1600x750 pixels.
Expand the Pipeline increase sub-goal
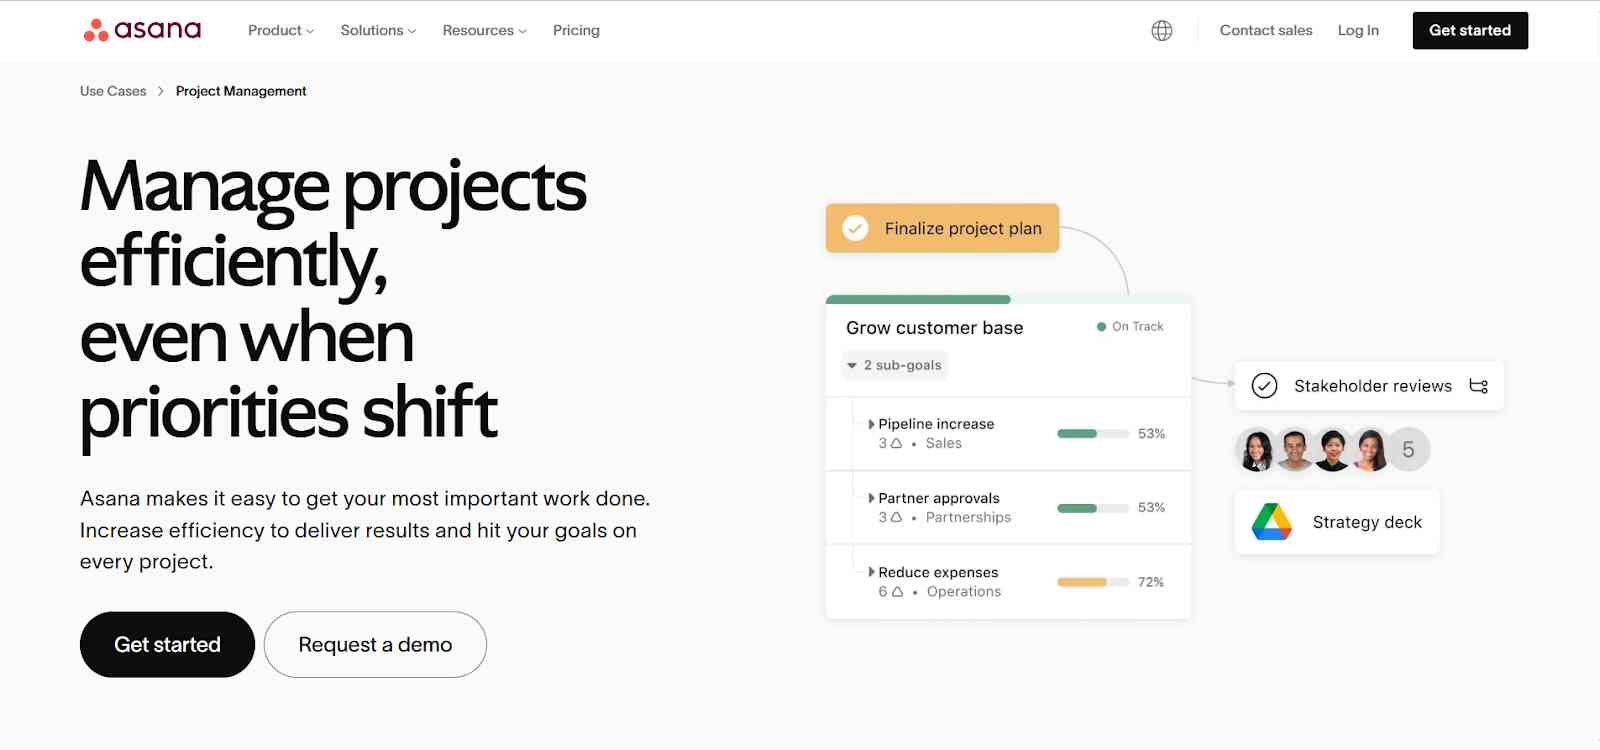pos(871,424)
